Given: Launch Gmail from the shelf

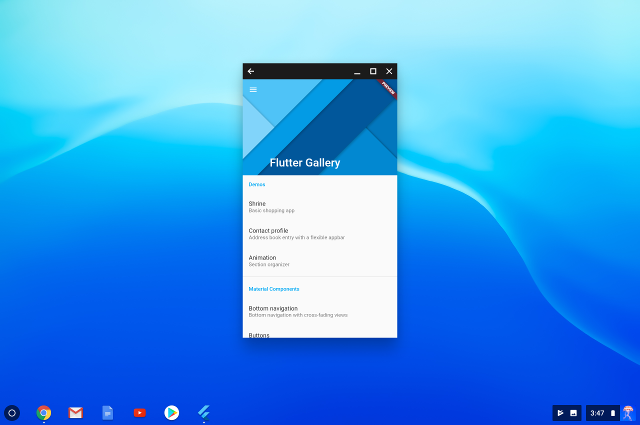Looking at the screenshot, I should [x=76, y=413].
